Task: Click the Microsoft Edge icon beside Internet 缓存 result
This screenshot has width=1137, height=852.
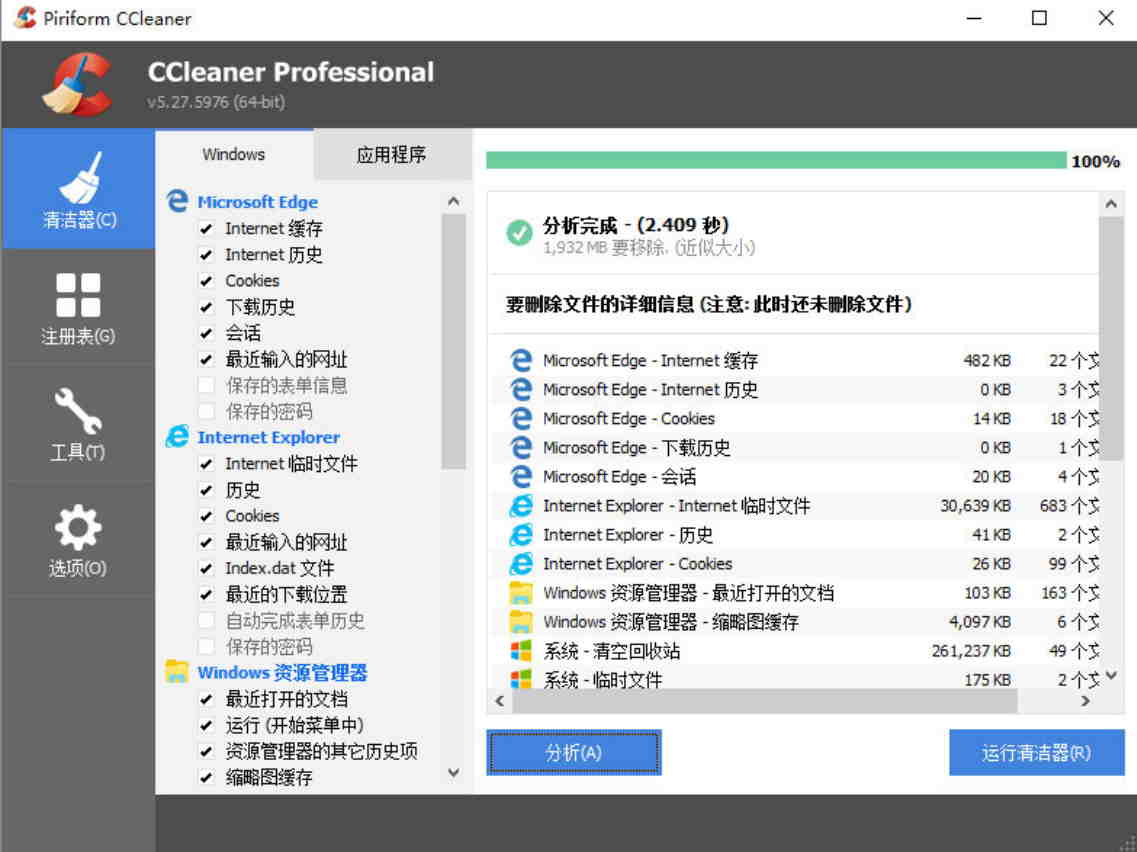Action: coord(524,361)
